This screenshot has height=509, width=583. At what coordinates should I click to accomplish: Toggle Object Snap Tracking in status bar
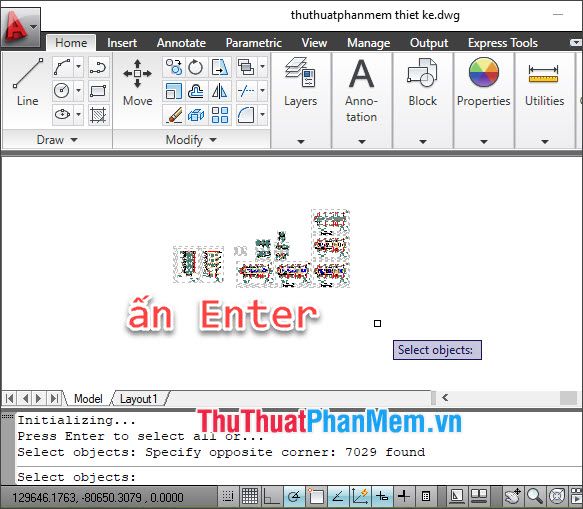tap(338, 496)
